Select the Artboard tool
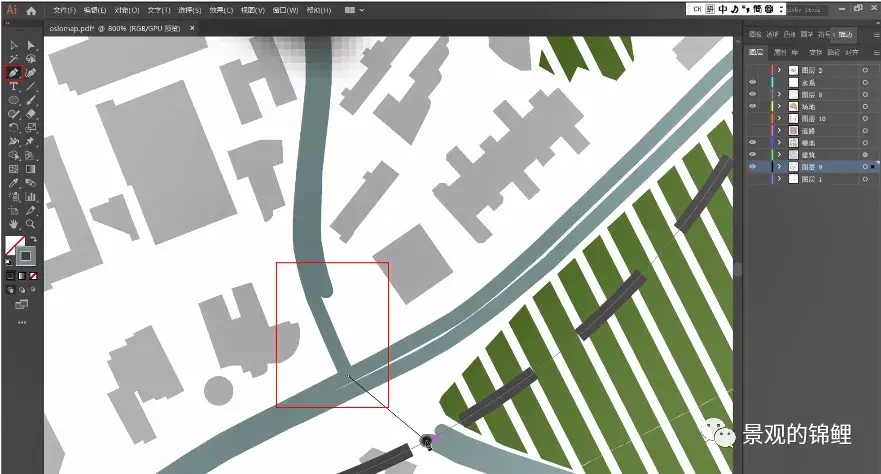Screen dimensions: 881x474 coord(14,211)
